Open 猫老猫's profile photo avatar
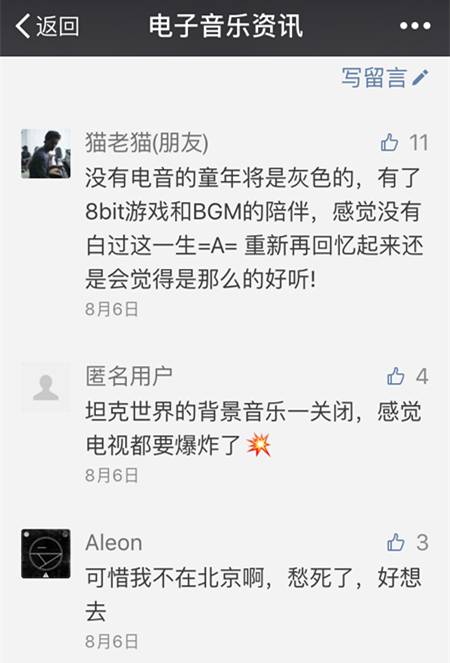The height and width of the screenshot is (663, 450). point(46,153)
